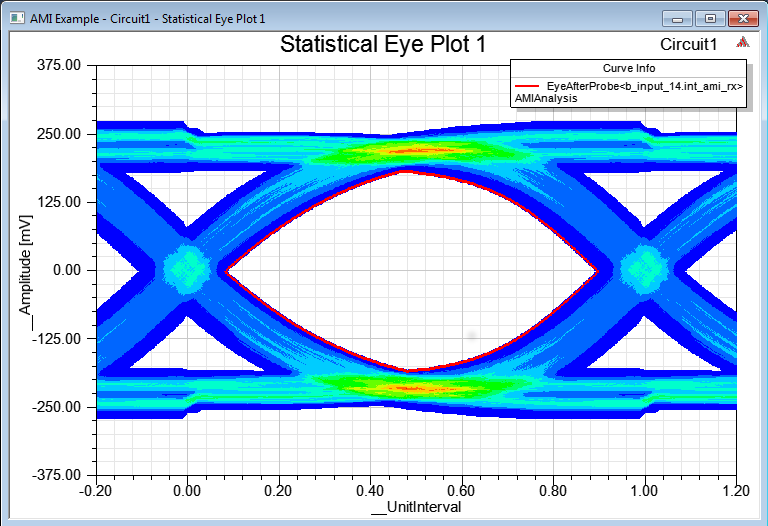Click the plot window icon in title bar
Screen dimensions: 768x526
point(17,19)
